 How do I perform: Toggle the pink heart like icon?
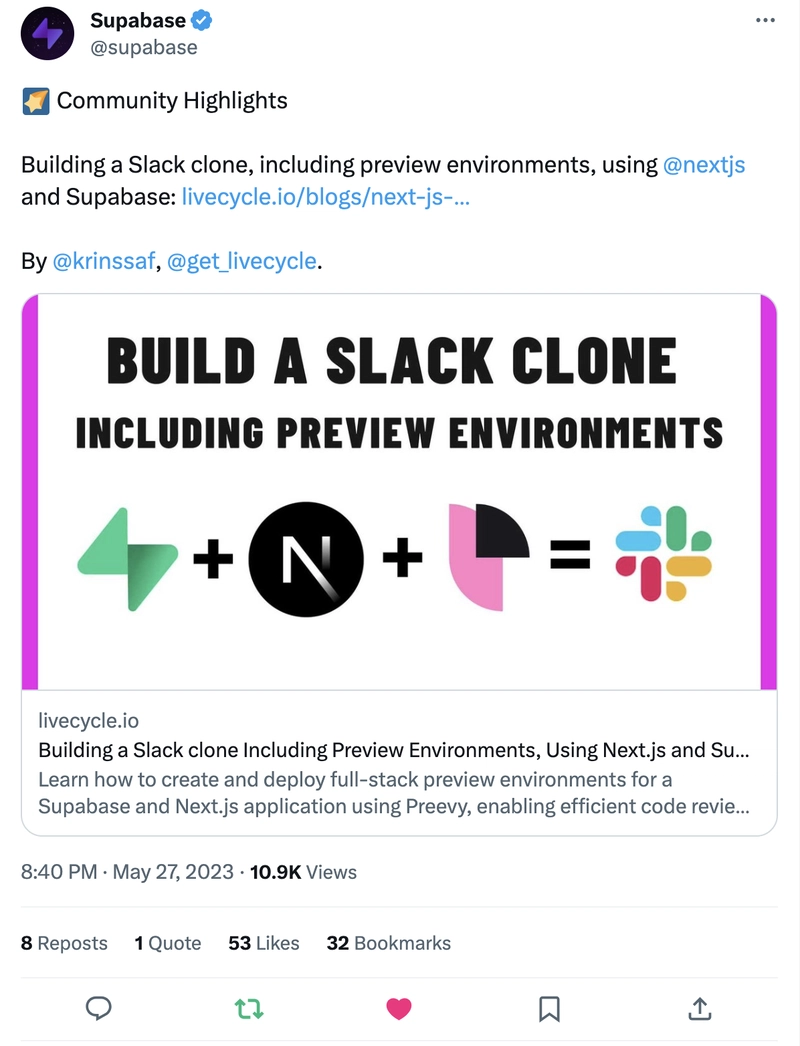(x=399, y=1009)
